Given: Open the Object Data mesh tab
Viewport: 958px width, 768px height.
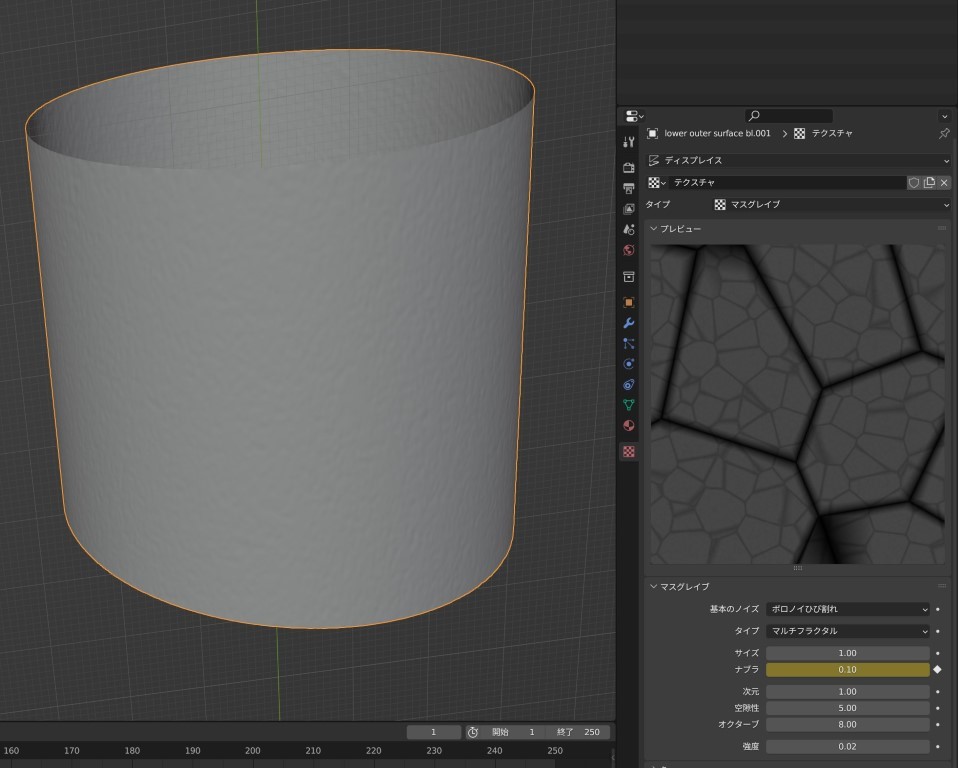Looking at the screenshot, I should point(629,405).
